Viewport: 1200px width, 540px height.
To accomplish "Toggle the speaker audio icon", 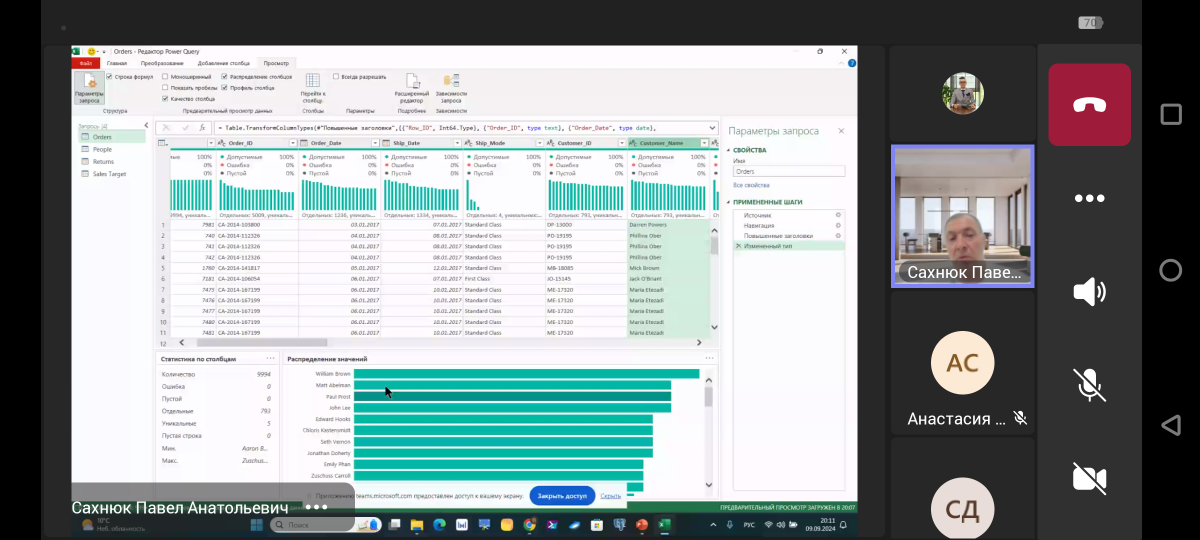I will tap(1089, 292).
